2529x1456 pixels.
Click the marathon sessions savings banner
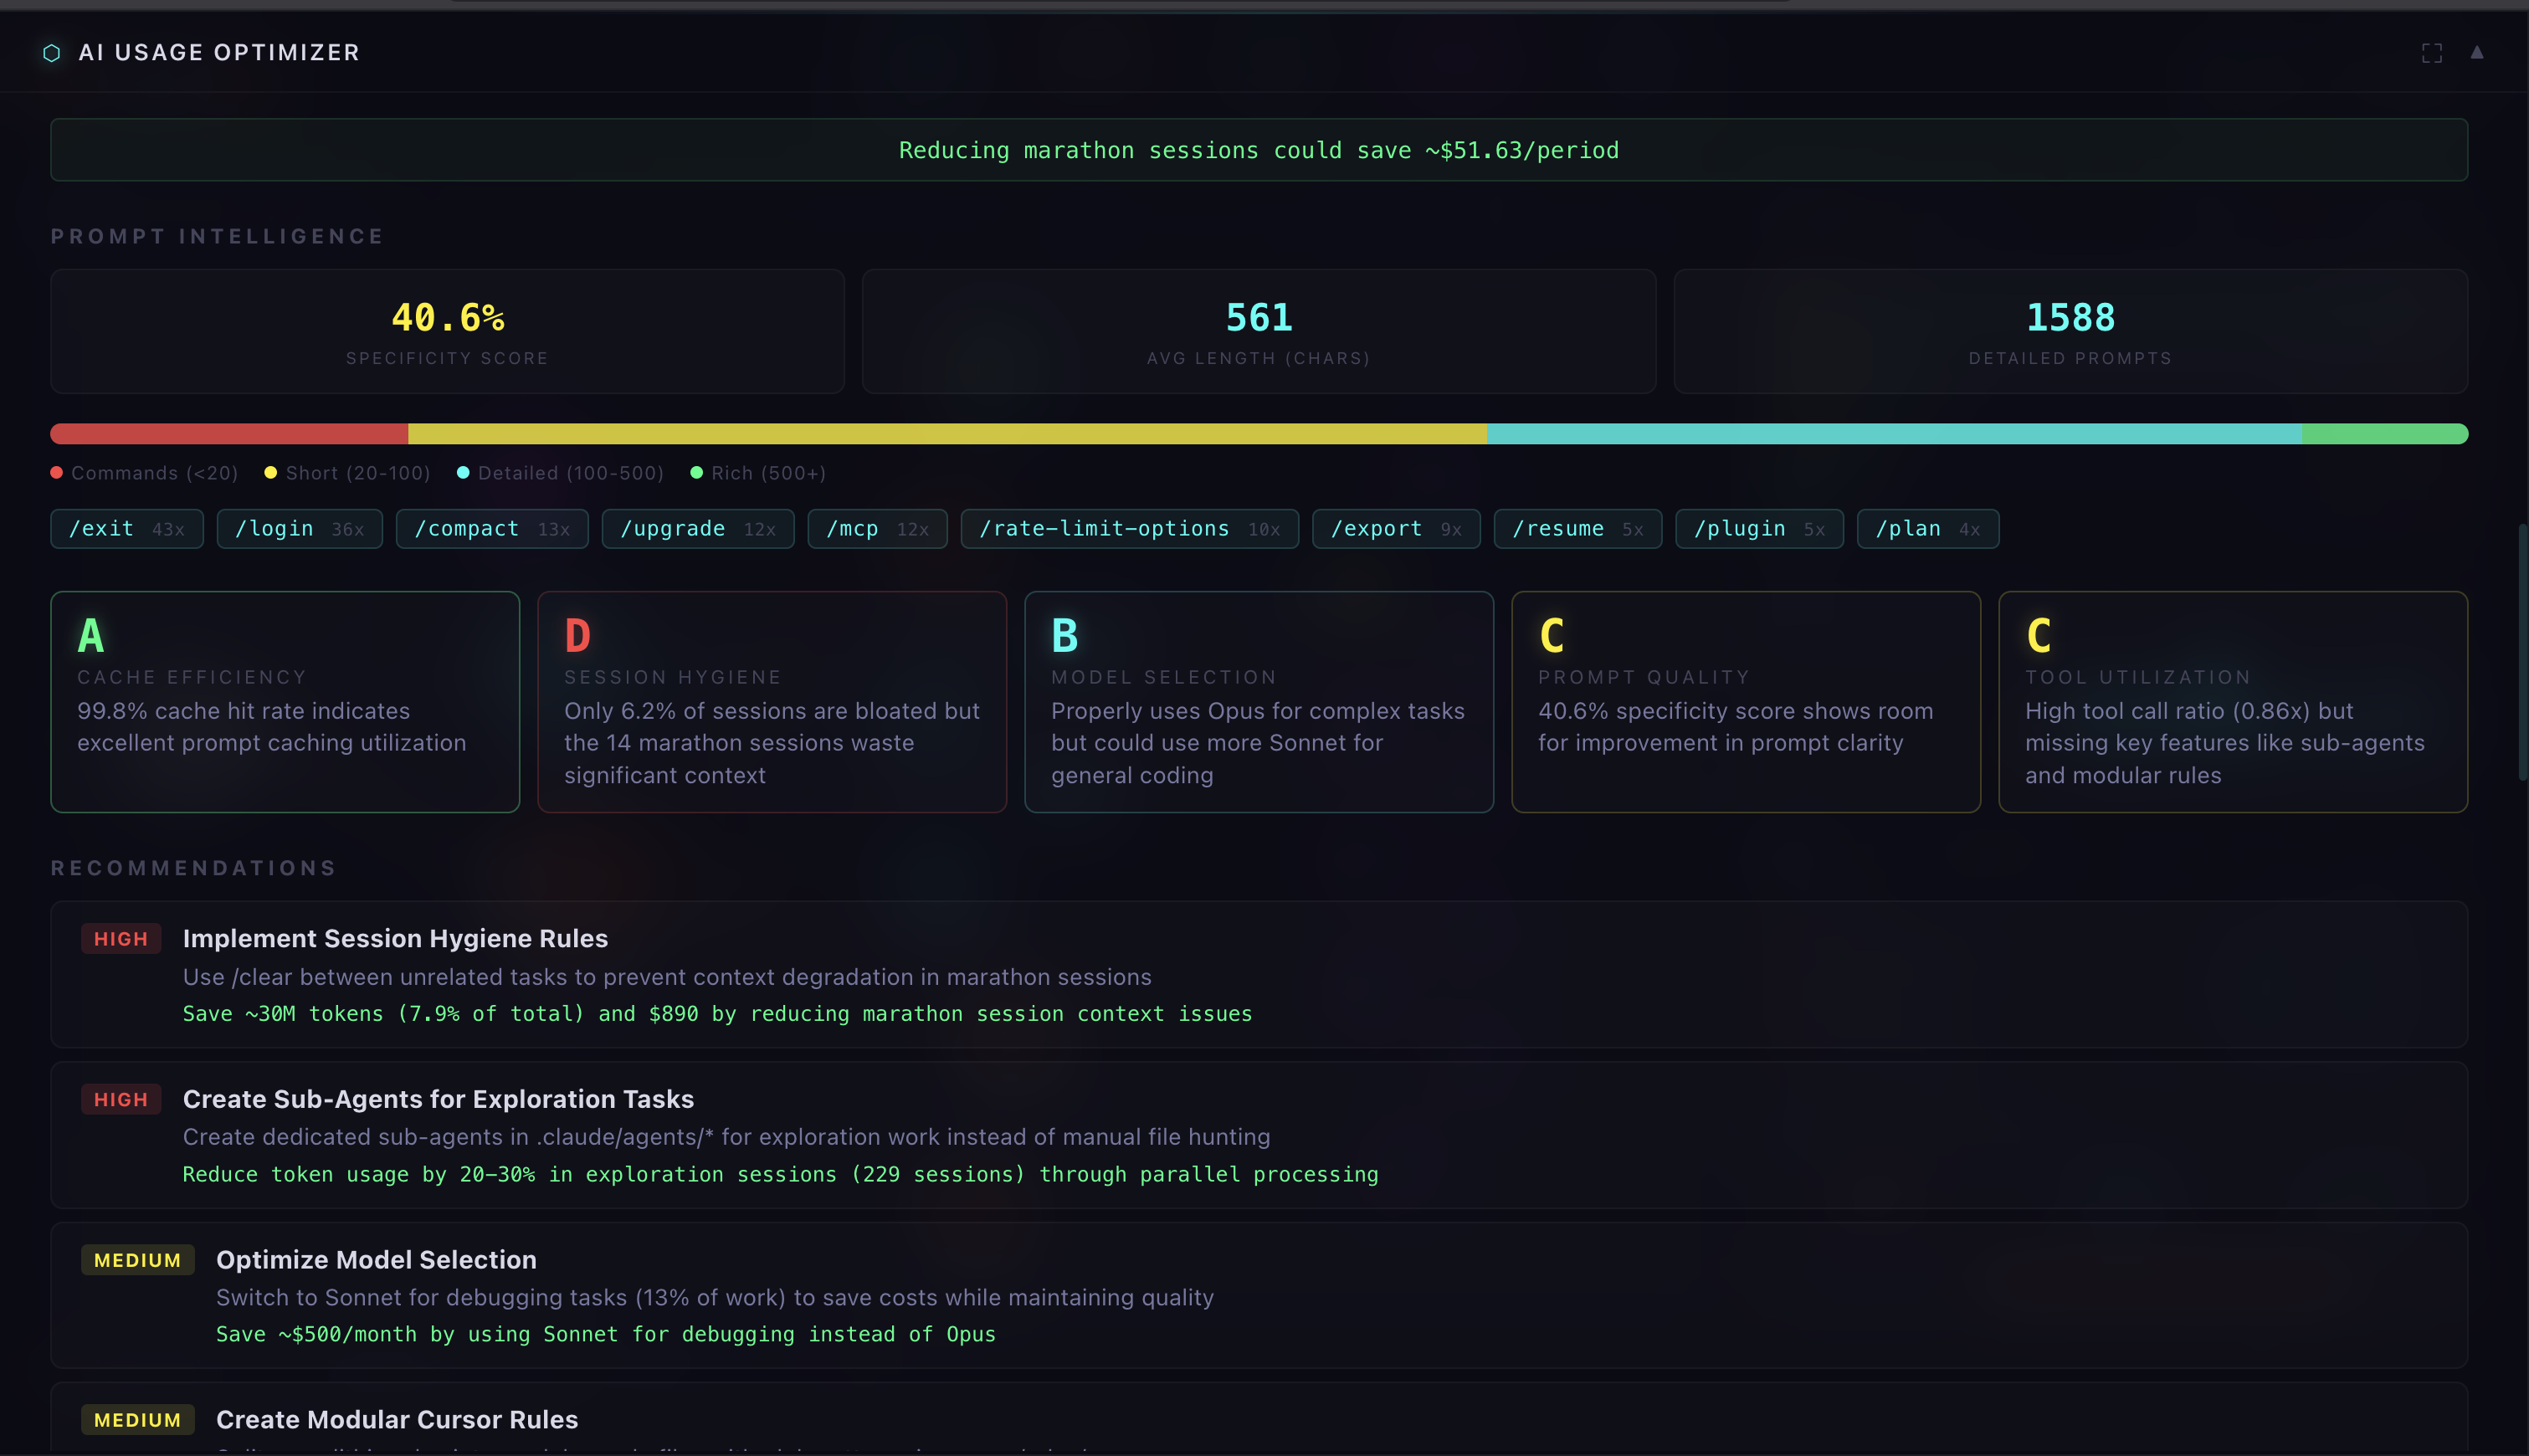1259,149
